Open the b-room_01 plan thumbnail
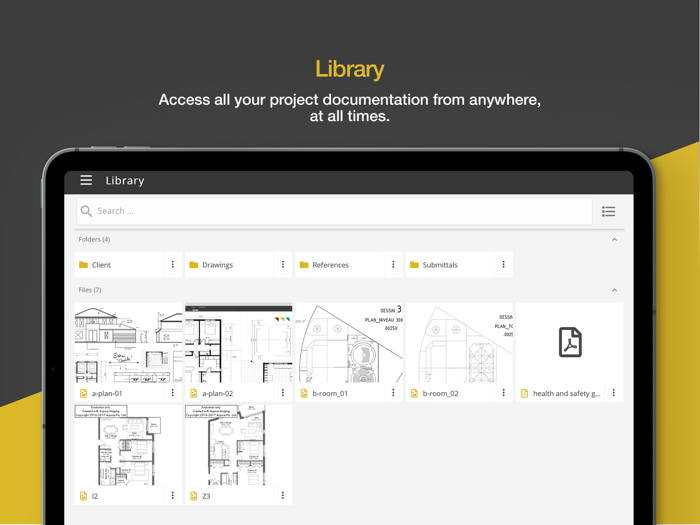Screen dimensions: 700x525 (x=349, y=343)
